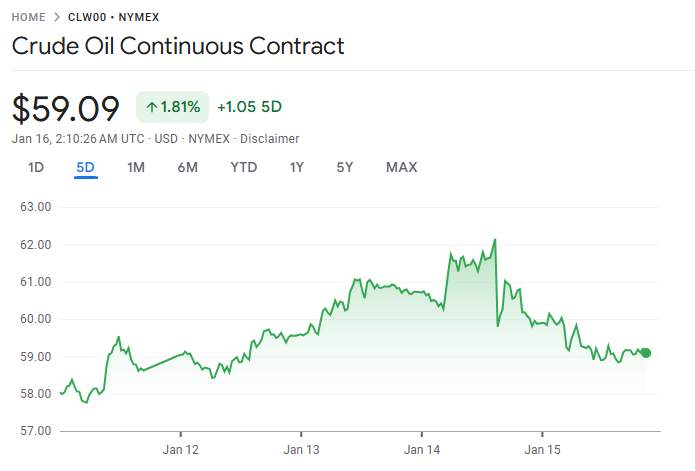Viewport: 695px width, 471px height.
Task: Show the 1M time range
Action: click(x=136, y=167)
